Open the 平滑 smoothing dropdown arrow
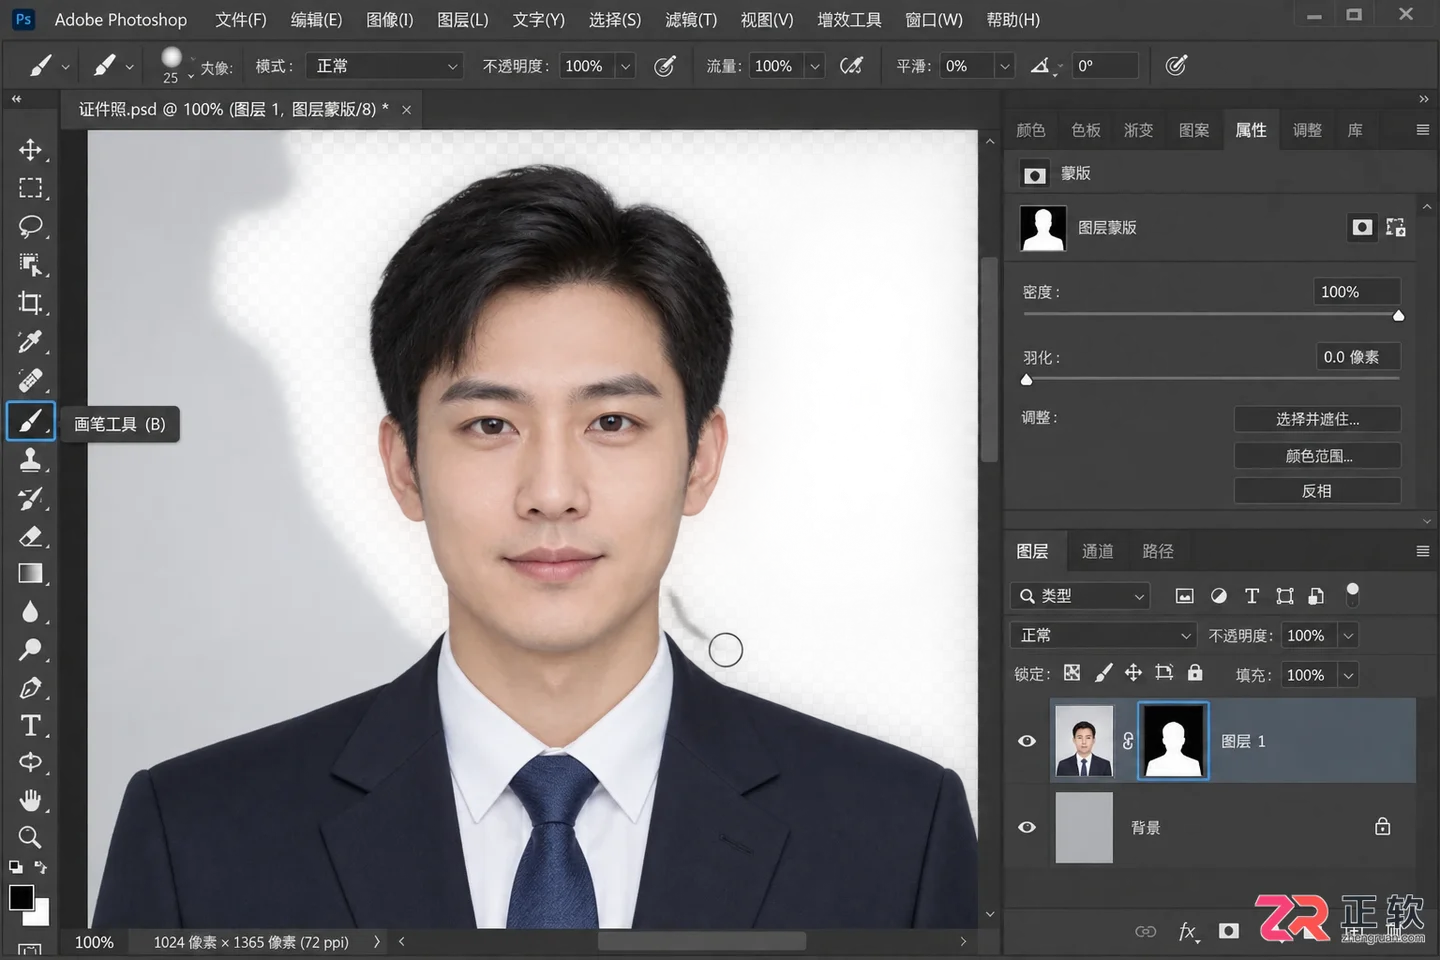1440x960 pixels. (x=1005, y=66)
